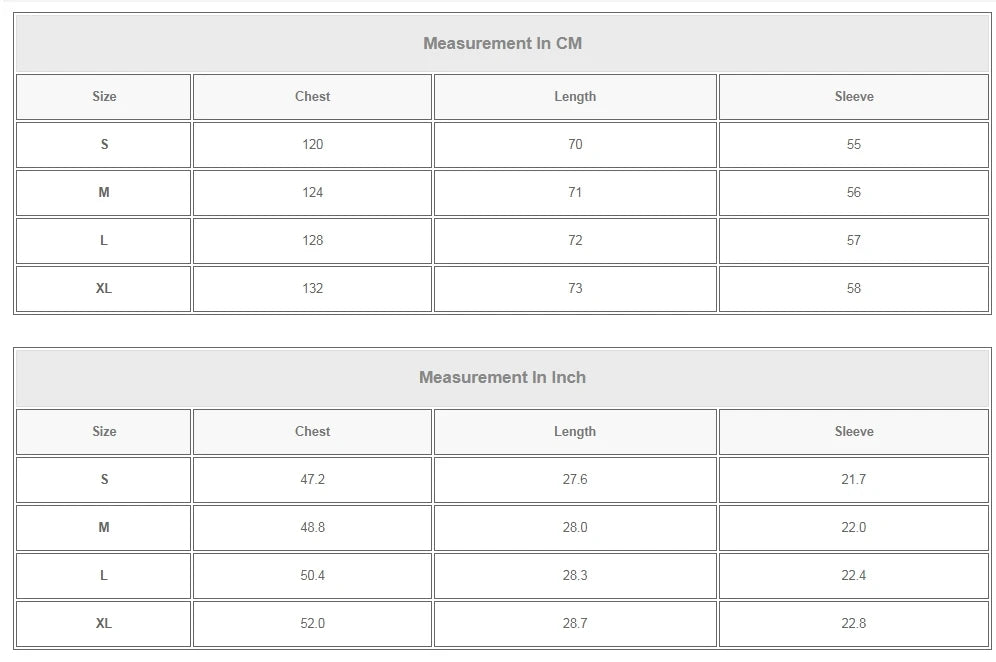This screenshot has height=662, width=996.
Task: Click the "Measurement In CM" table title
Action: click(502, 43)
